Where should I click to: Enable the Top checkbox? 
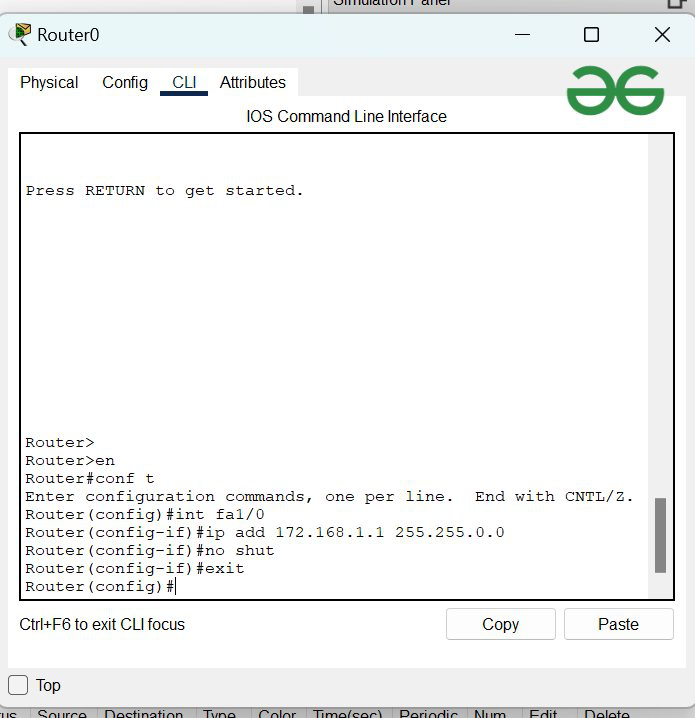18,685
